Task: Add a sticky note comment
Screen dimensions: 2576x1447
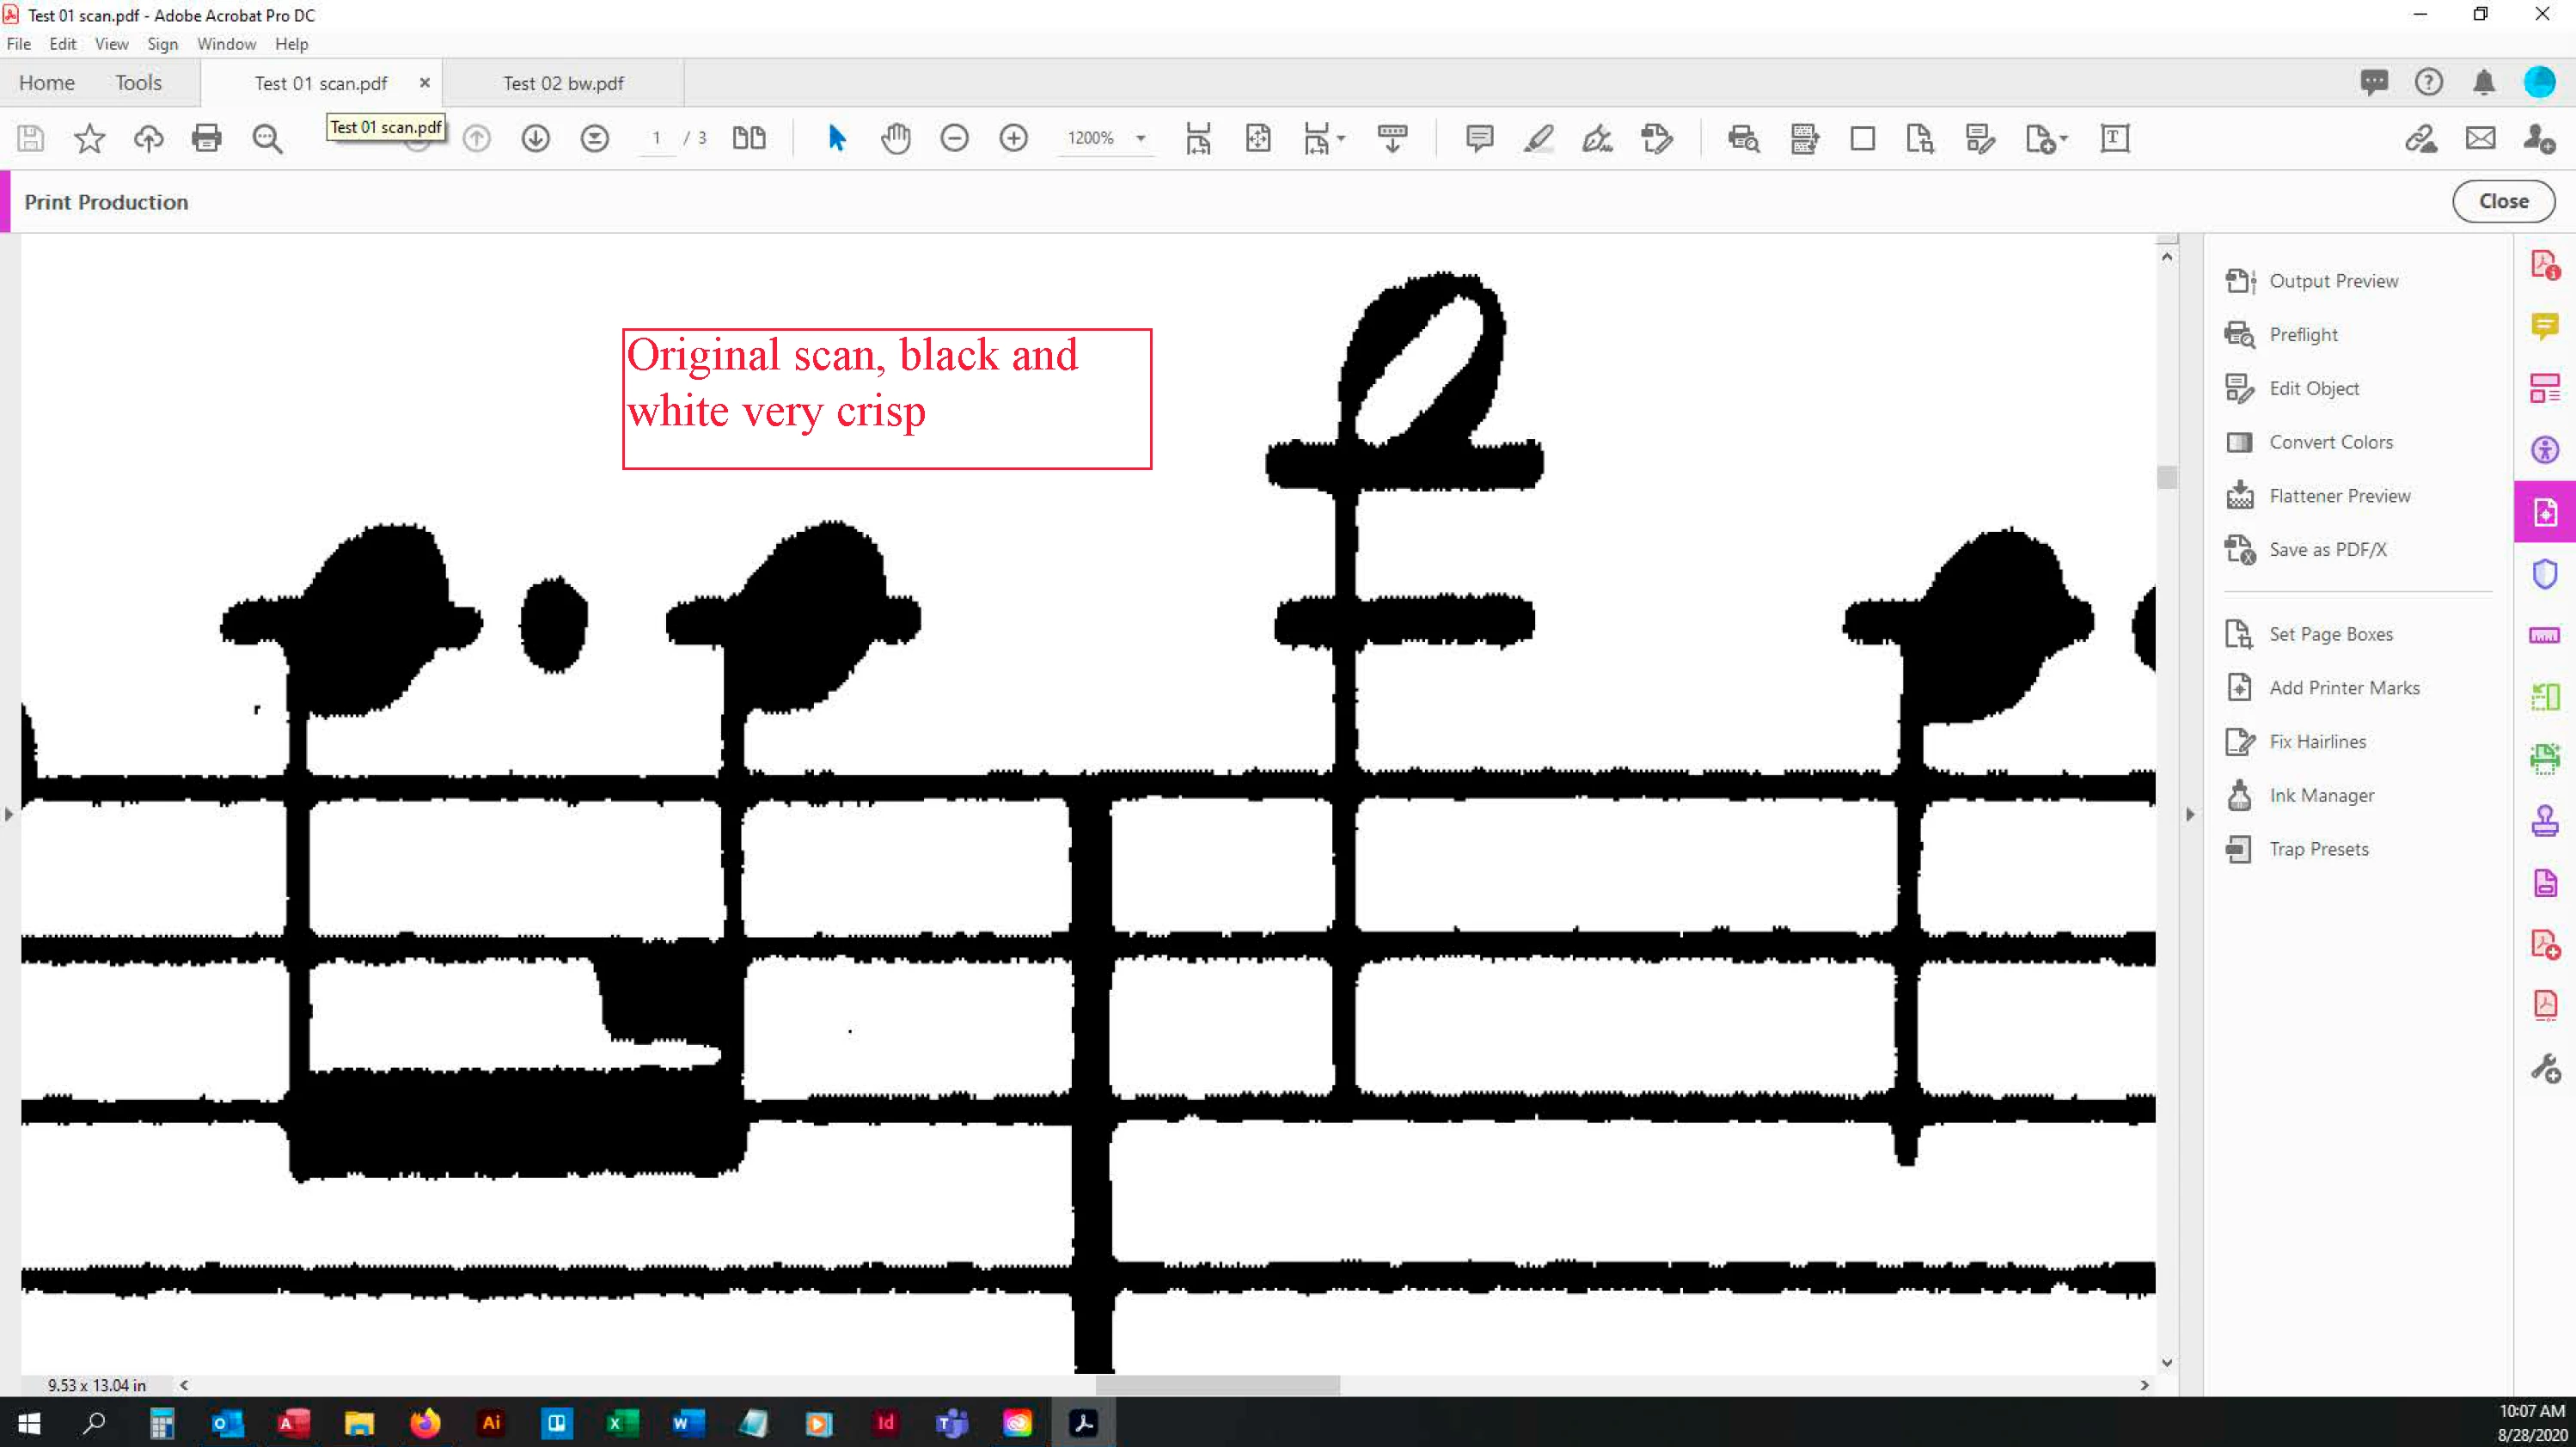Action: (x=1479, y=138)
